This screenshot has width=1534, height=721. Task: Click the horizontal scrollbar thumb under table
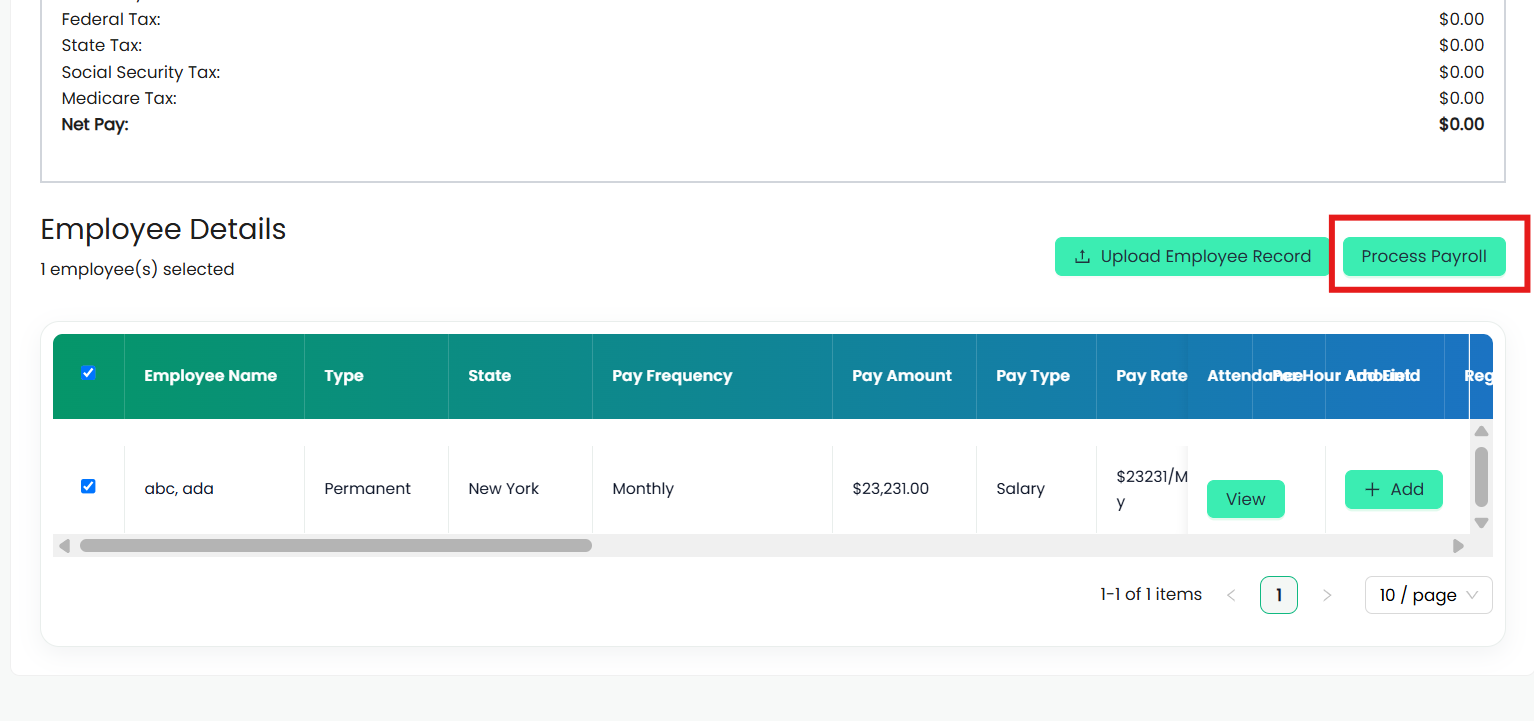tap(336, 546)
